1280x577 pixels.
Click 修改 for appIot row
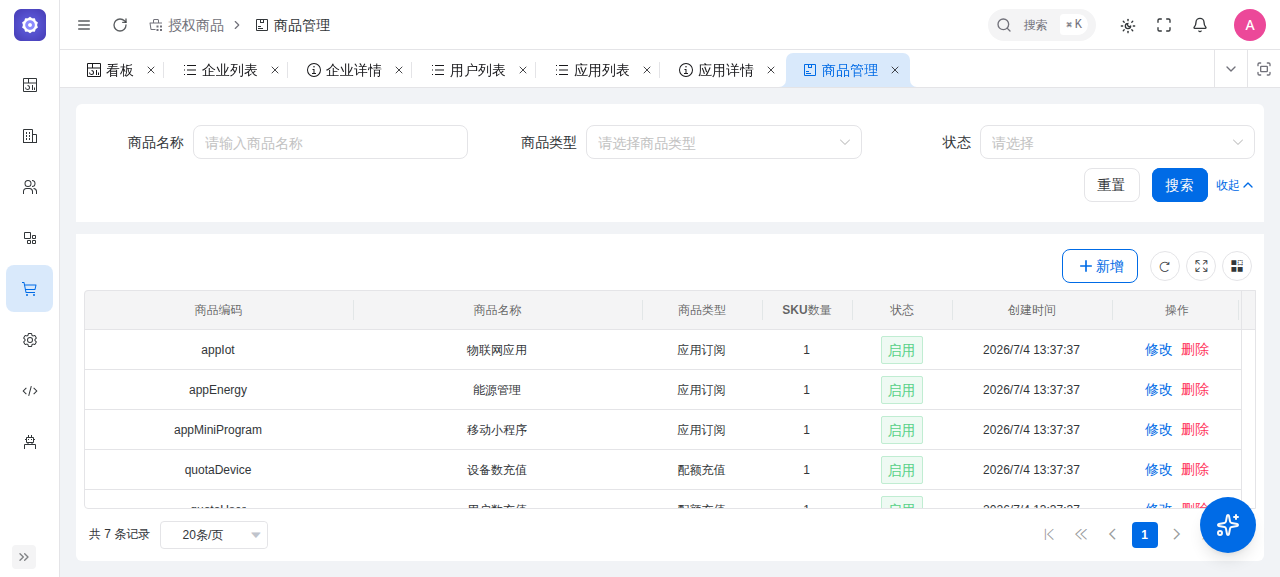(x=1159, y=350)
